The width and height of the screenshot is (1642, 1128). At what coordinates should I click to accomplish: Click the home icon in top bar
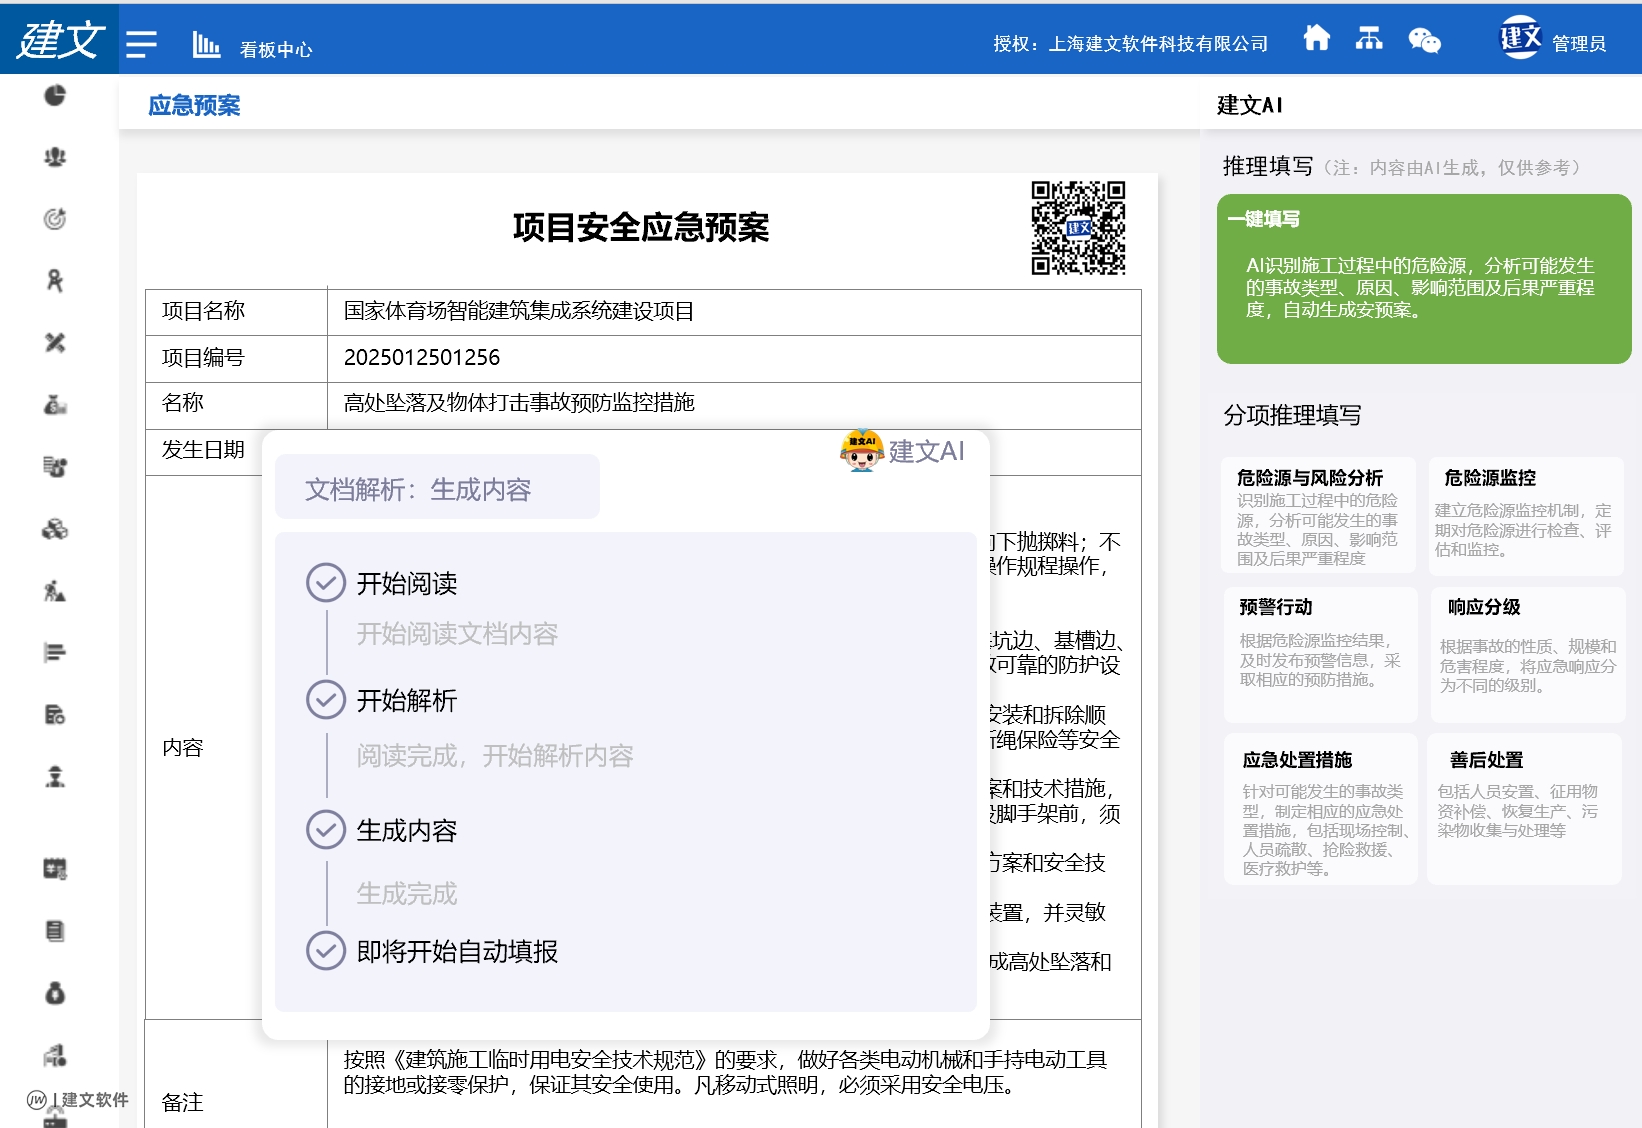click(x=1318, y=38)
